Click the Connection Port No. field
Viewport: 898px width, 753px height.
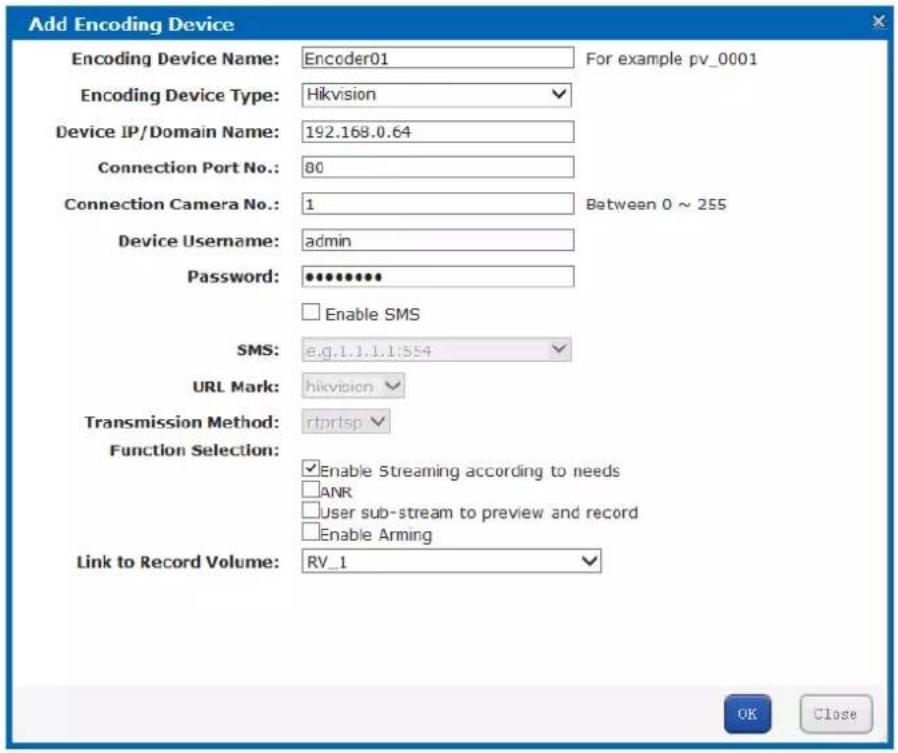click(438, 167)
